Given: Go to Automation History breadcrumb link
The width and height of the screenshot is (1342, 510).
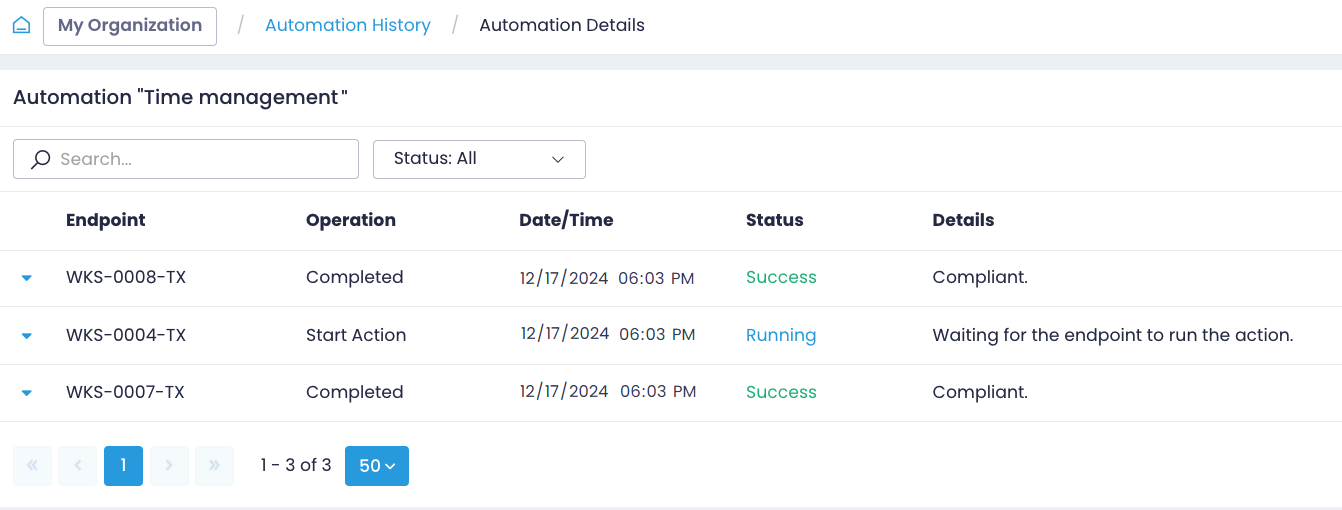Looking at the screenshot, I should pos(348,26).
